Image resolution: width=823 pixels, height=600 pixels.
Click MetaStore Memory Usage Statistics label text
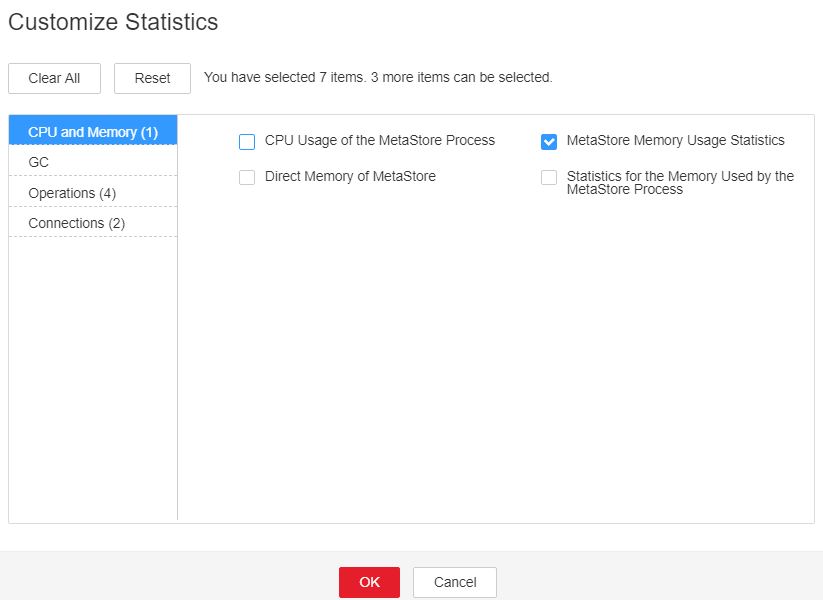coord(676,141)
